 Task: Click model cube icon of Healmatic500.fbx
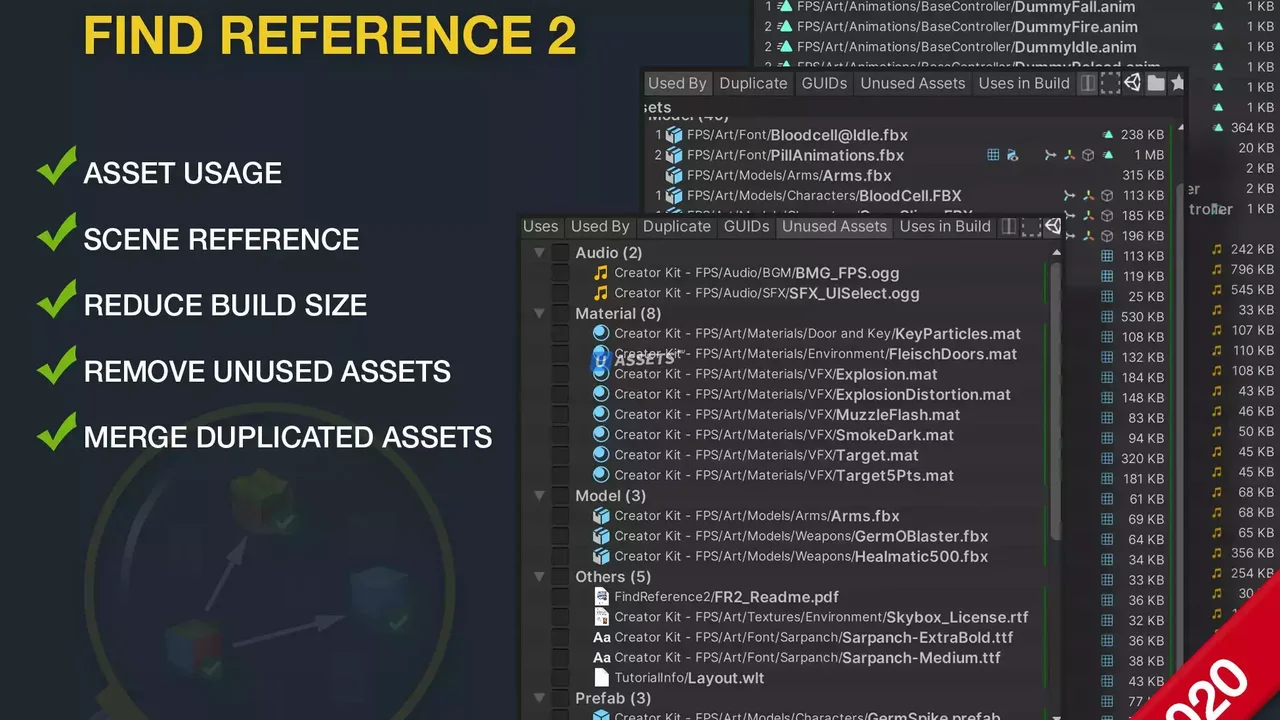pos(601,556)
